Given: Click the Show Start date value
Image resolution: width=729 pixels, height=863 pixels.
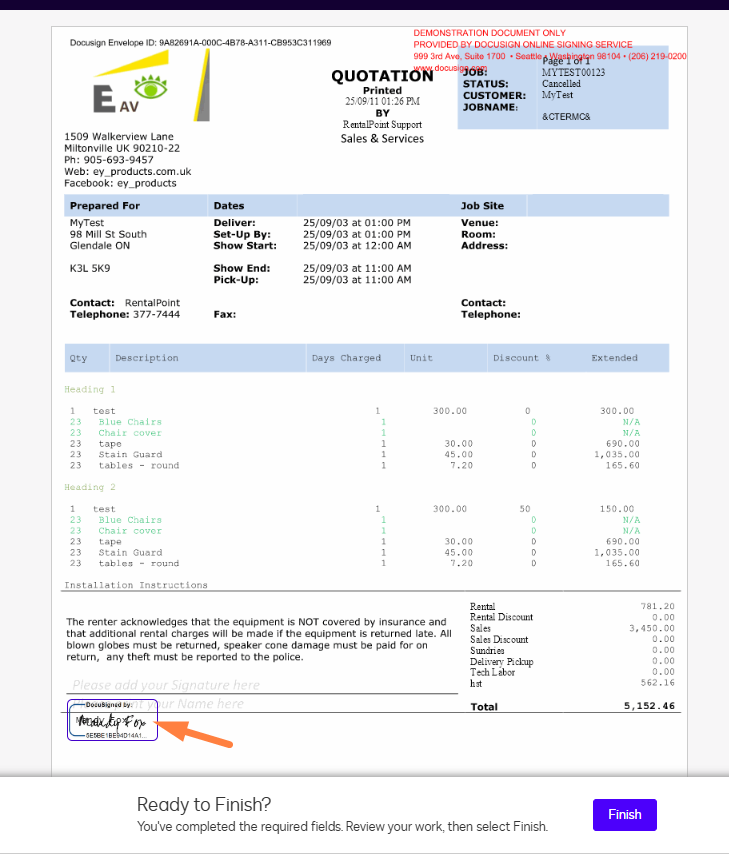Looking at the screenshot, I should click(x=357, y=245).
